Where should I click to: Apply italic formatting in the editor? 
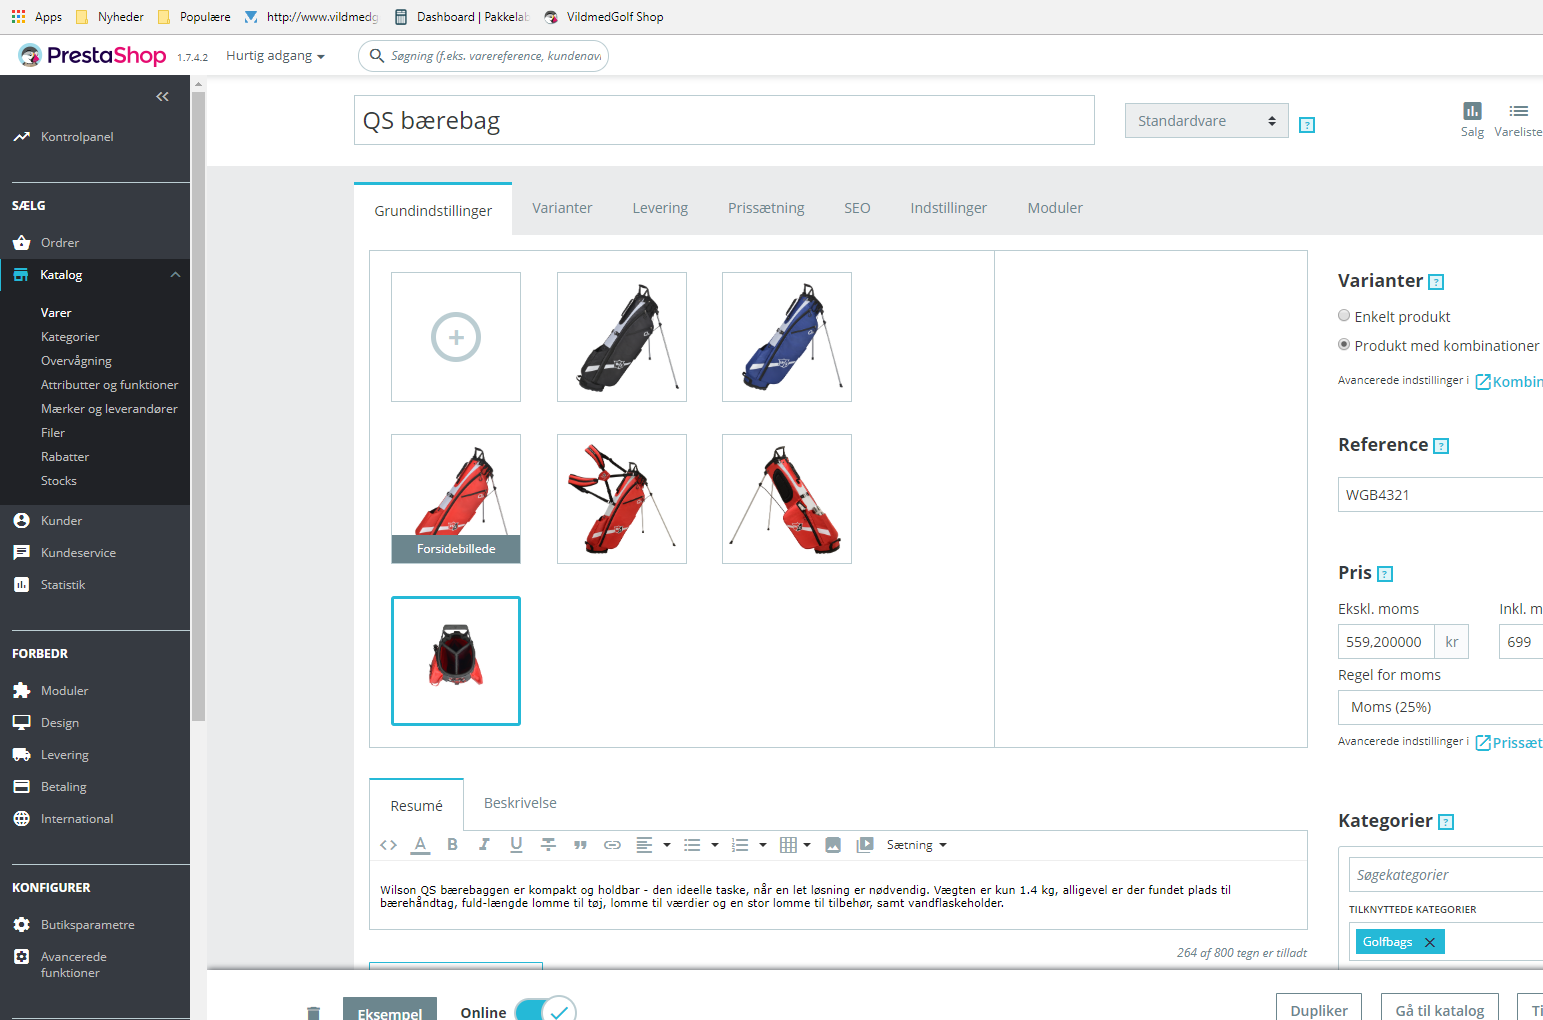click(x=484, y=845)
